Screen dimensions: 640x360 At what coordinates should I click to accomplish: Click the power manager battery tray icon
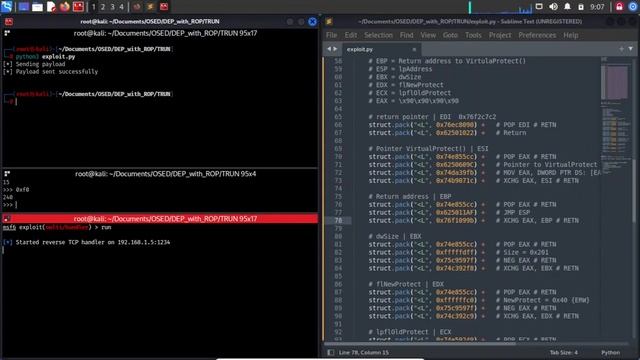coord(581,7)
